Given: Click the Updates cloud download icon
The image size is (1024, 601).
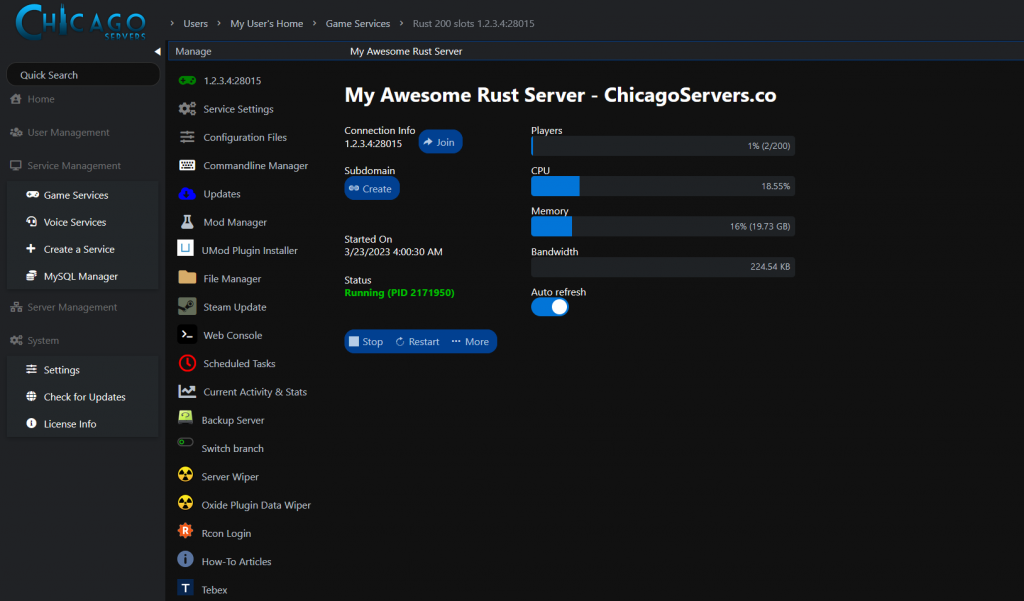Looking at the screenshot, I should 187,193.
